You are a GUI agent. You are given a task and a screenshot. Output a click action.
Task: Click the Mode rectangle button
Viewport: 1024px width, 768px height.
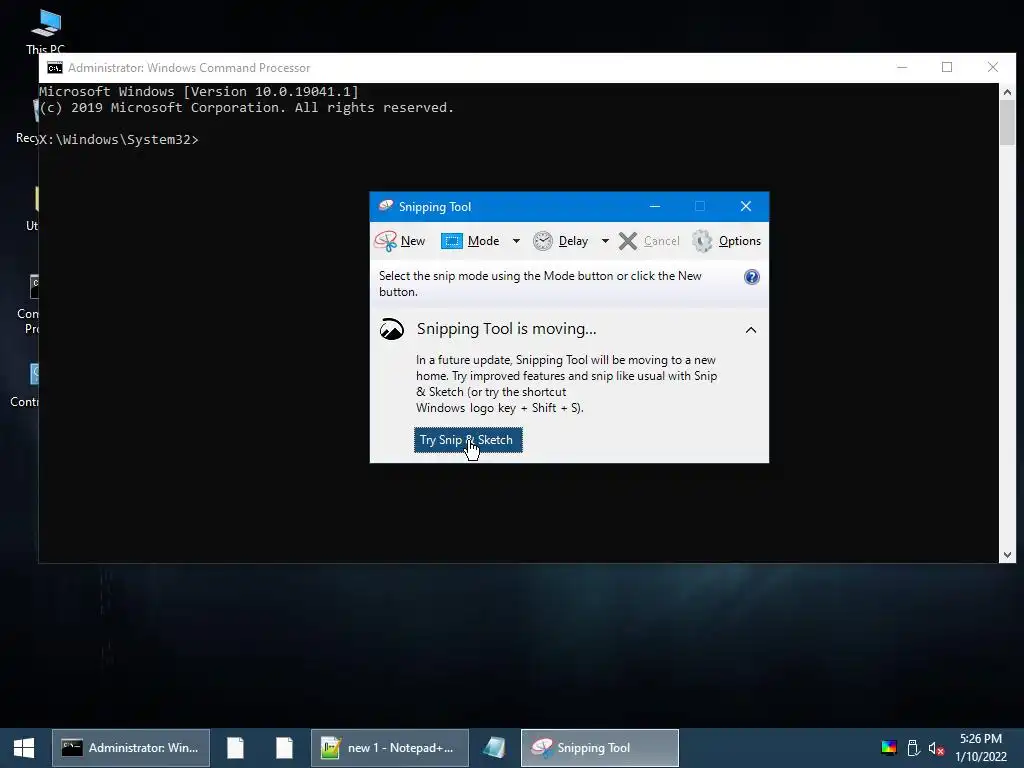click(470, 241)
